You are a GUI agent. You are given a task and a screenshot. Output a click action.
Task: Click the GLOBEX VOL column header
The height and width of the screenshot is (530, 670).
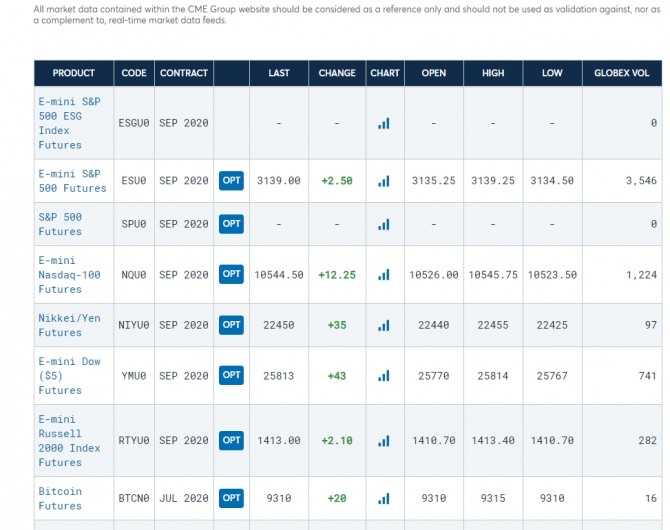pos(621,73)
